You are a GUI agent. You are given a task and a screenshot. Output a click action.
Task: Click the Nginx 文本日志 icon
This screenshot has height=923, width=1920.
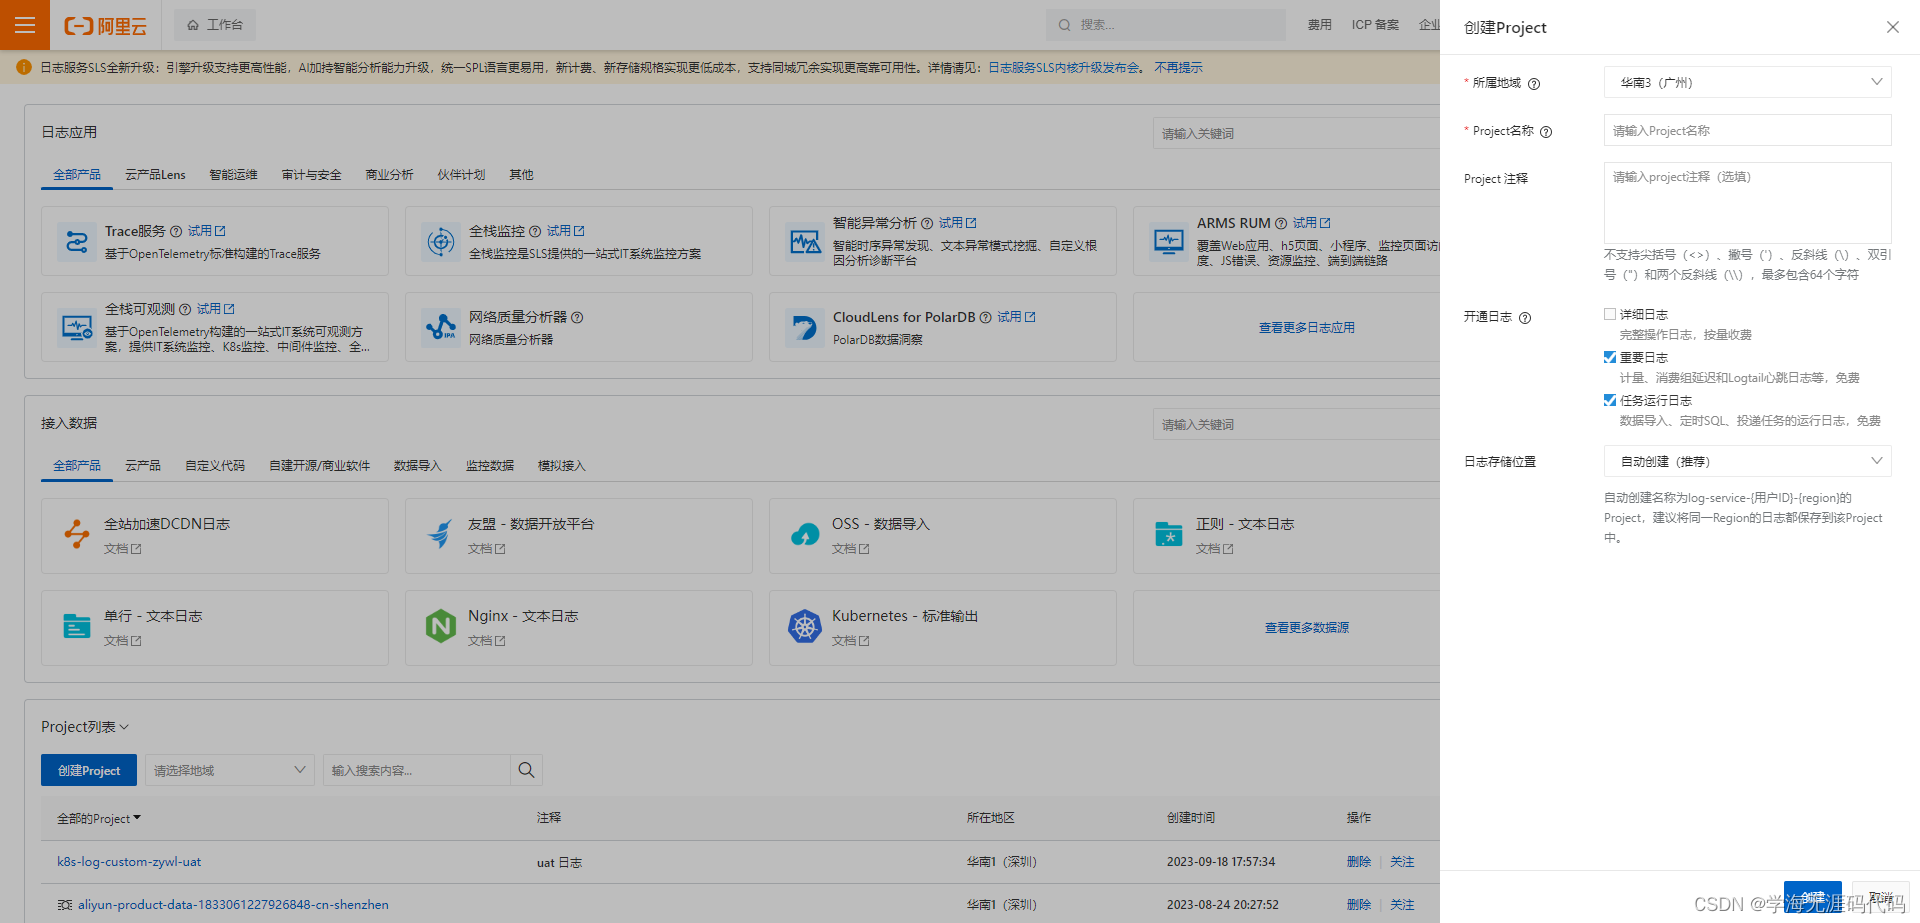coord(441,626)
